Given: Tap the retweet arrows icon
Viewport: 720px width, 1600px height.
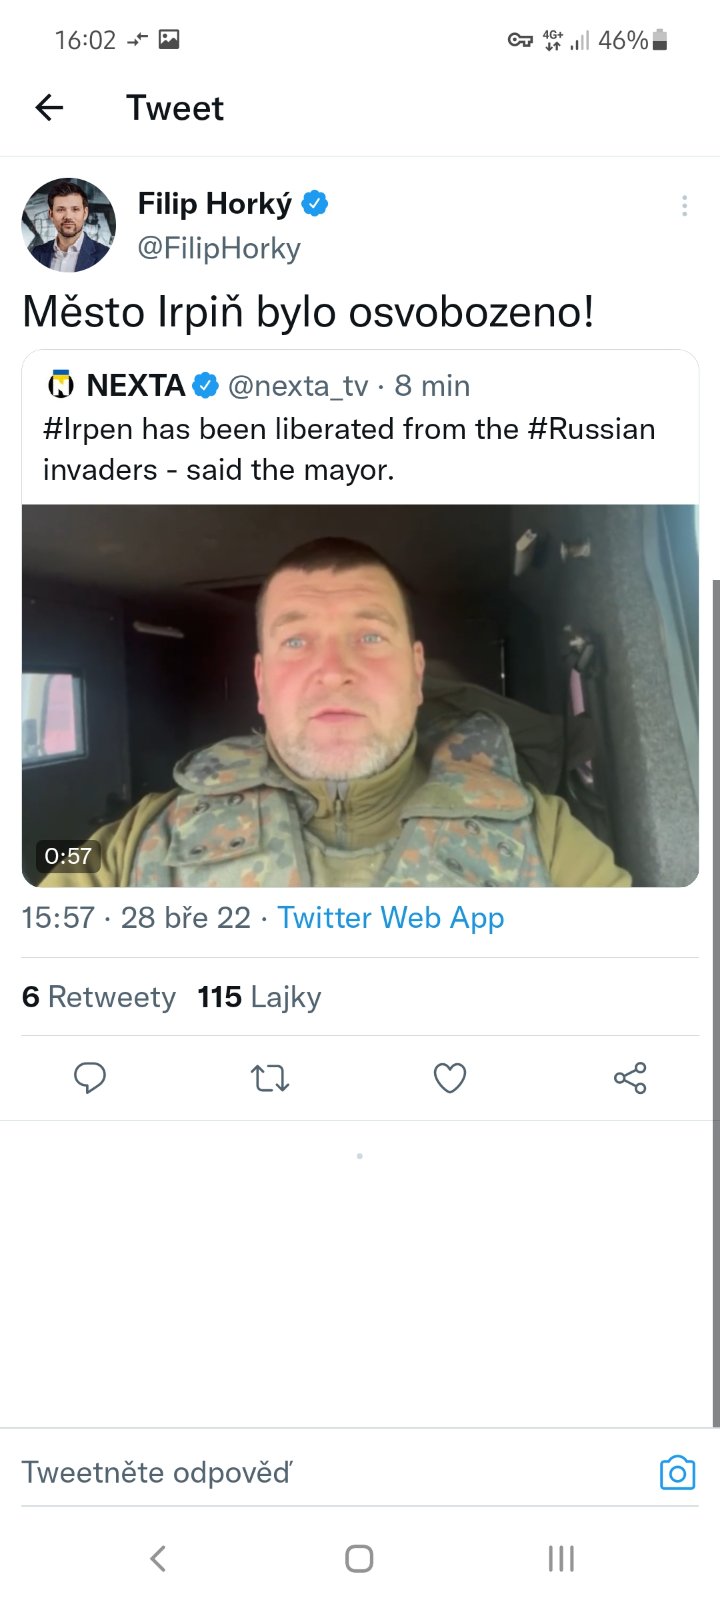Looking at the screenshot, I should 270,1077.
